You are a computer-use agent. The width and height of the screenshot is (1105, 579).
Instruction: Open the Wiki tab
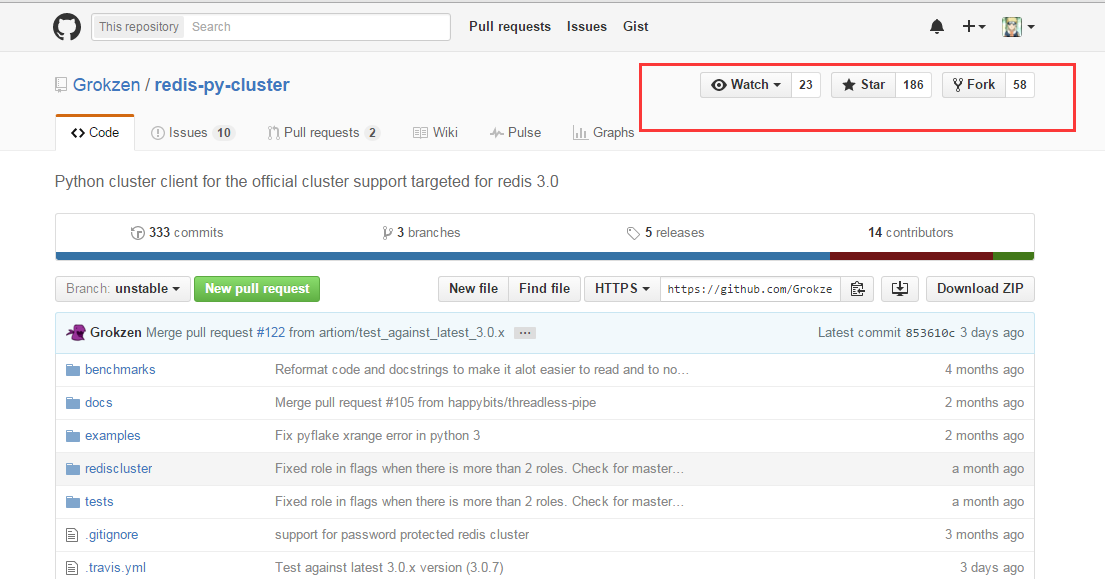(436, 132)
